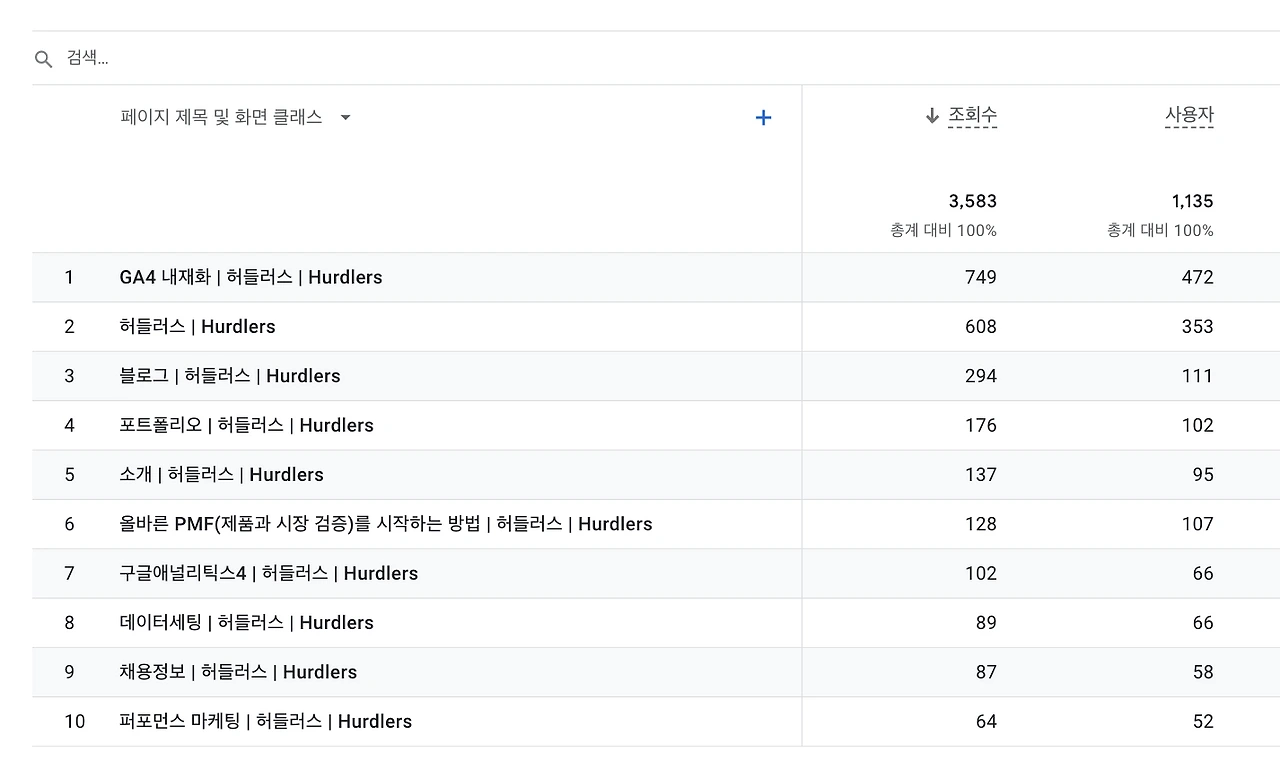Sort by the 조회수 column header
1280x761 pixels.
click(973, 116)
